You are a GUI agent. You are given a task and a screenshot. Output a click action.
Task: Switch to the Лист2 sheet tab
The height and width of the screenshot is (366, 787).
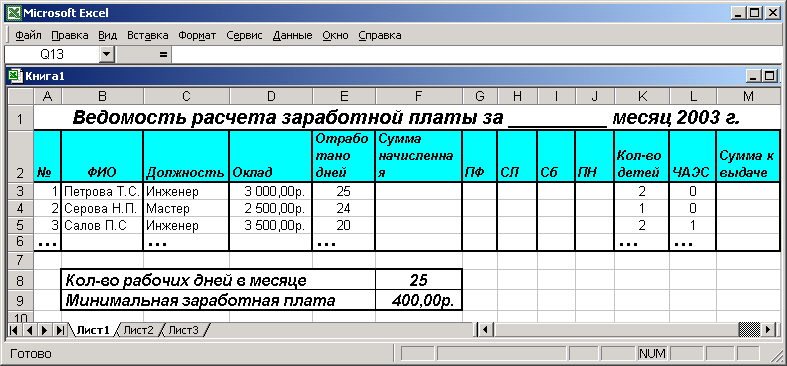(139, 330)
